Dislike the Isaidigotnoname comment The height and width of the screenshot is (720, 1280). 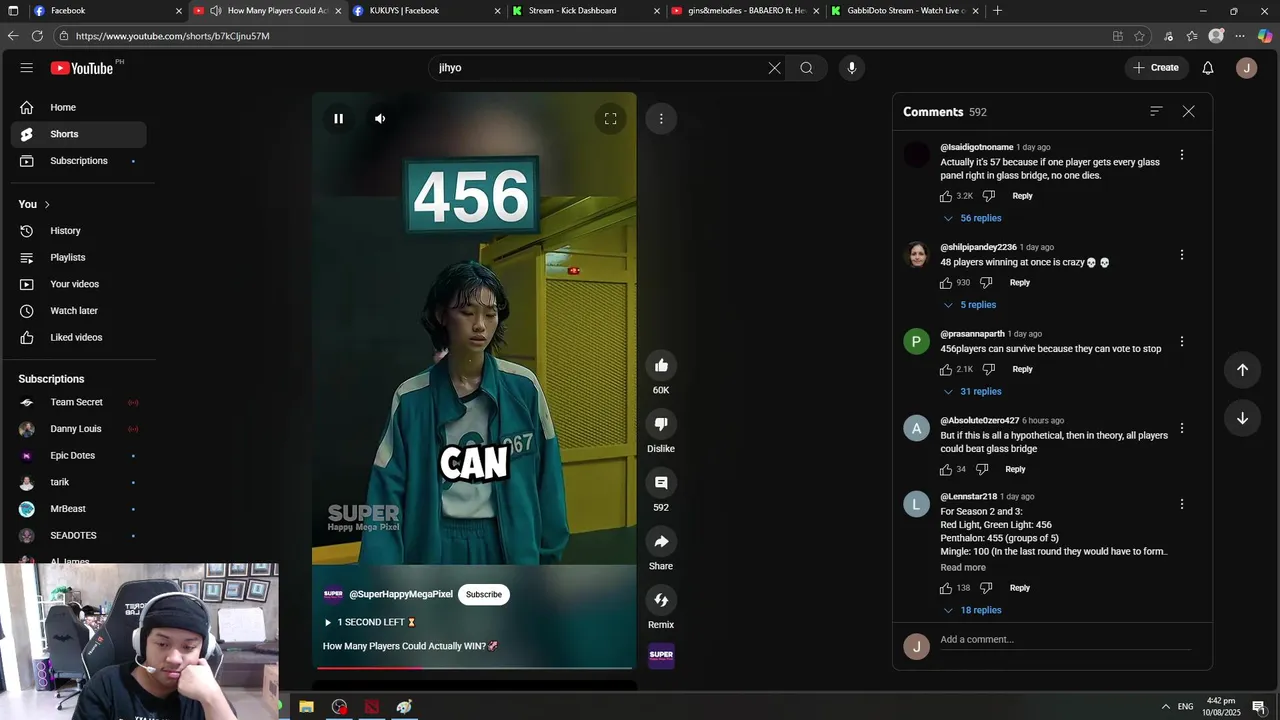coord(989,196)
